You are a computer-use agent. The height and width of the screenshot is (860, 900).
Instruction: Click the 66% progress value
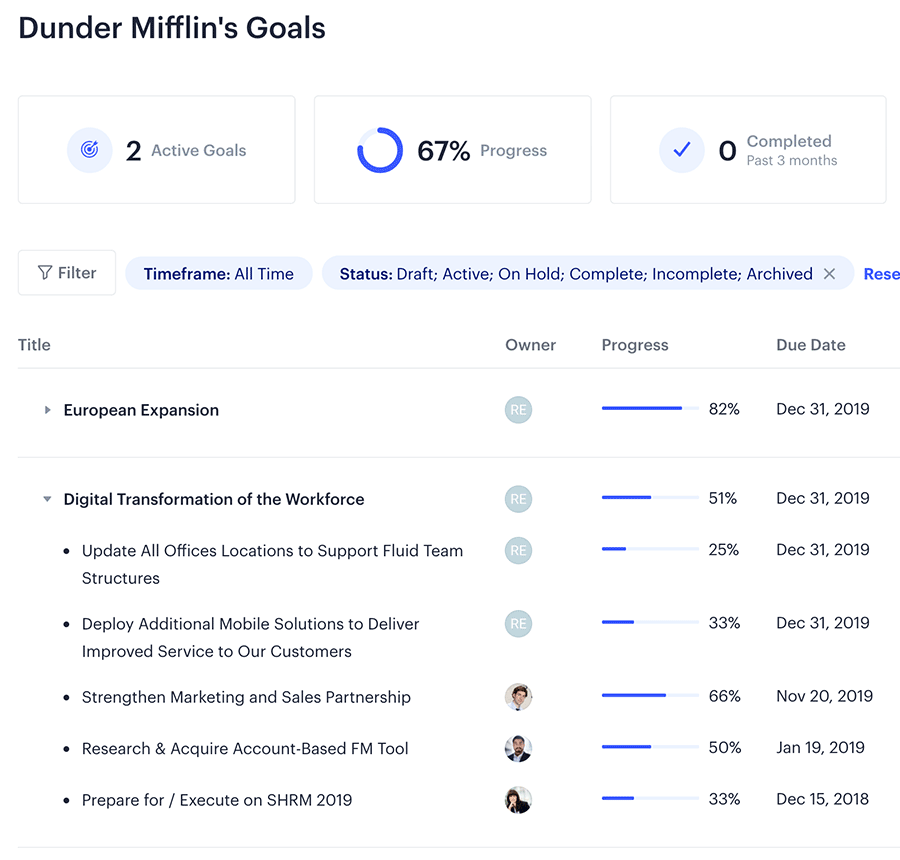coord(724,696)
